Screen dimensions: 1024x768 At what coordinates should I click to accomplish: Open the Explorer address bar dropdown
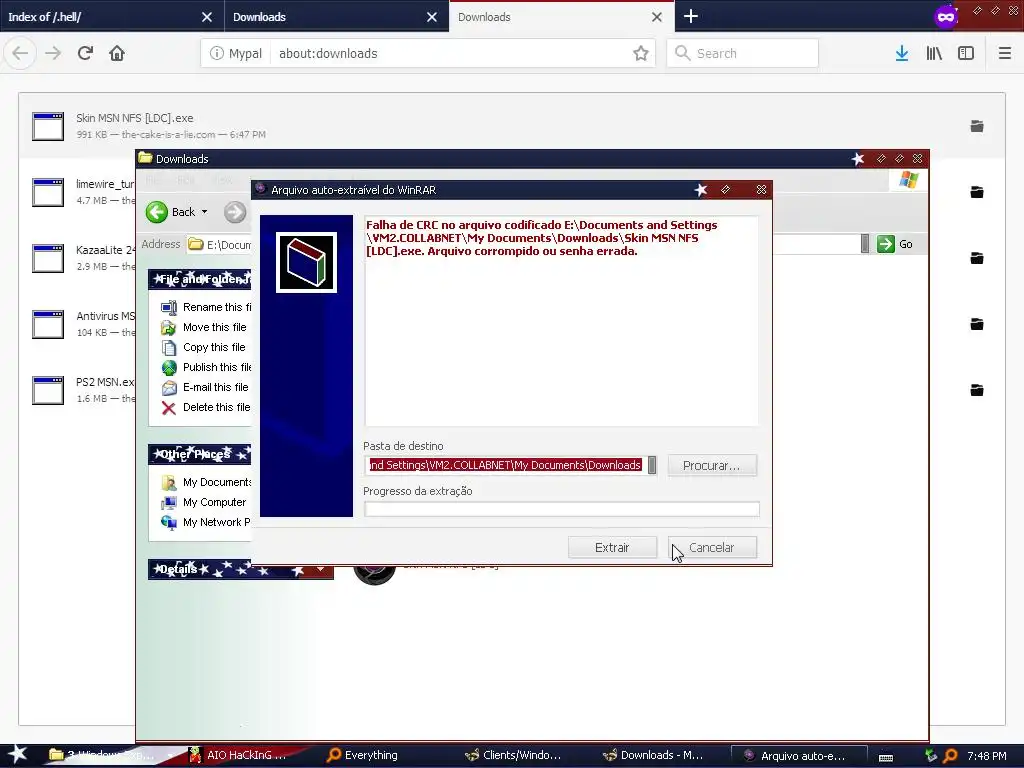(x=865, y=244)
